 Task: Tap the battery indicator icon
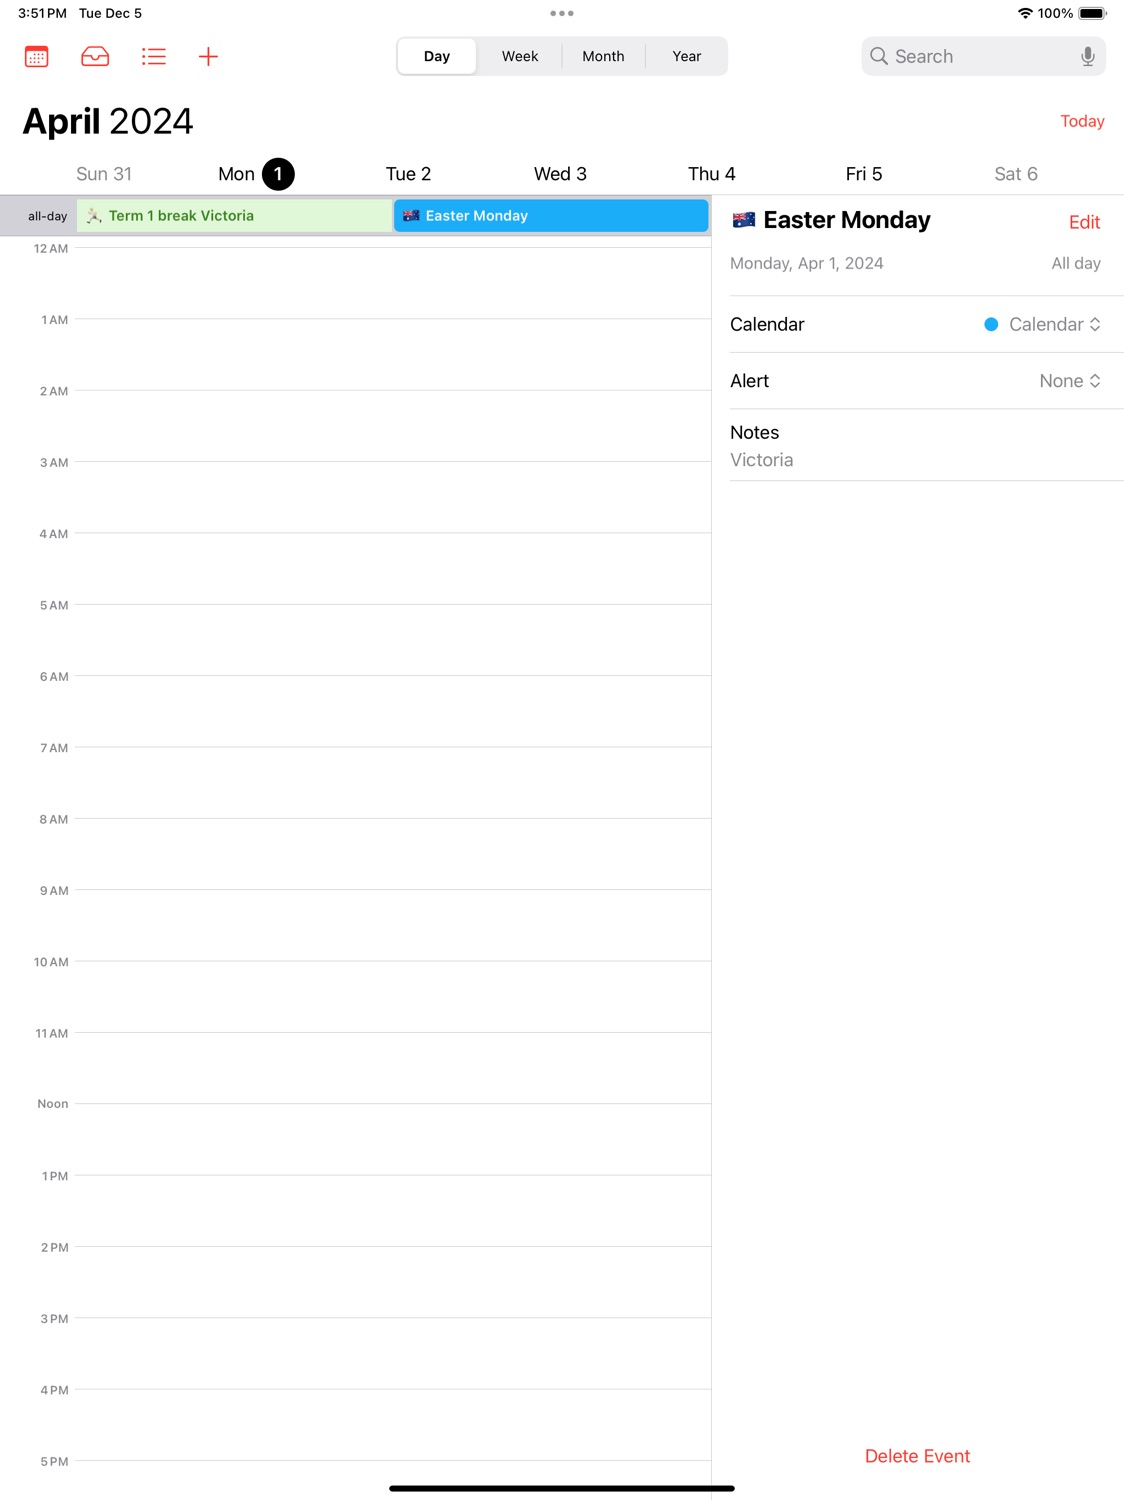1092,13
